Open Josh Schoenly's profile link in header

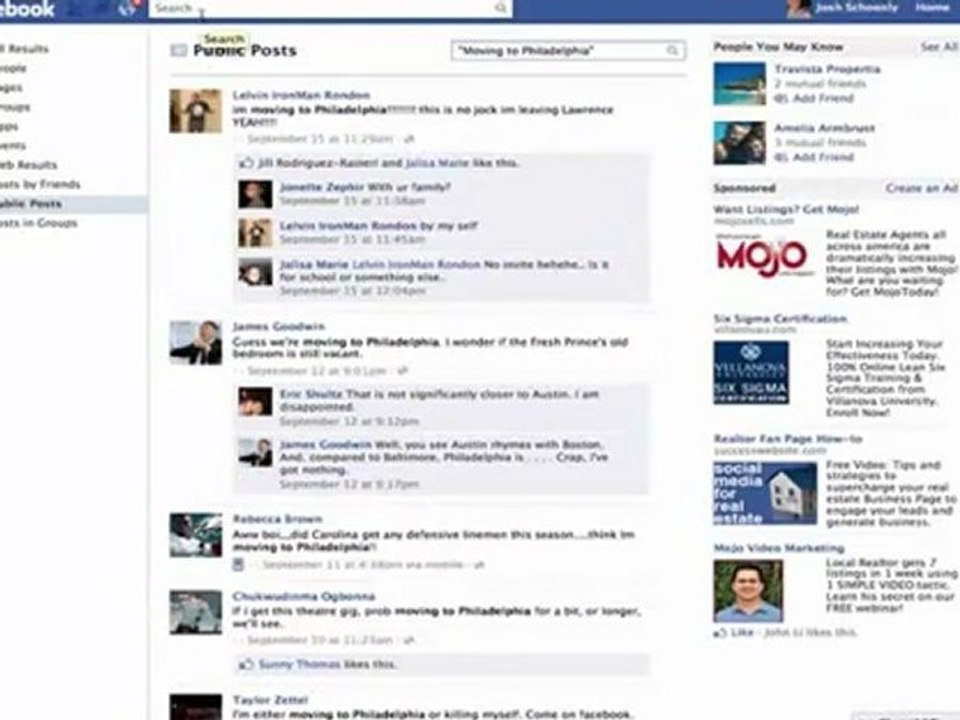(x=857, y=8)
